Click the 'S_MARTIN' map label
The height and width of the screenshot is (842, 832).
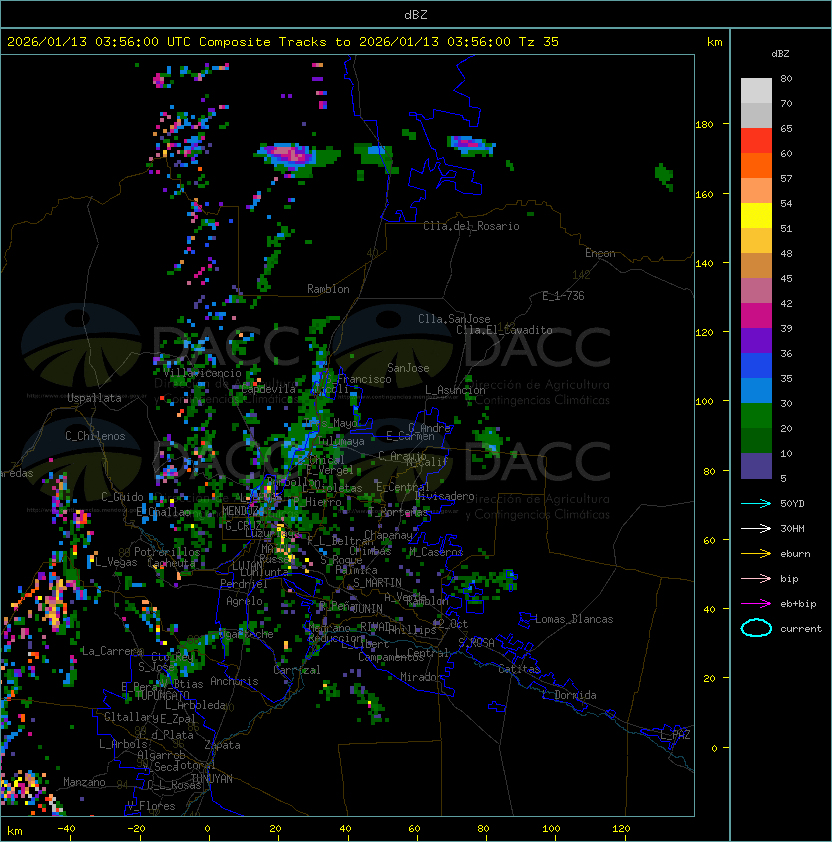click(x=377, y=583)
